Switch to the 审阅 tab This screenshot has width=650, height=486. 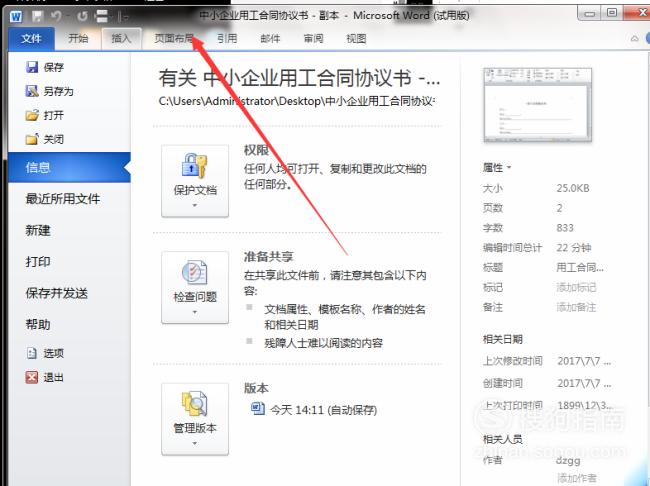(x=313, y=39)
